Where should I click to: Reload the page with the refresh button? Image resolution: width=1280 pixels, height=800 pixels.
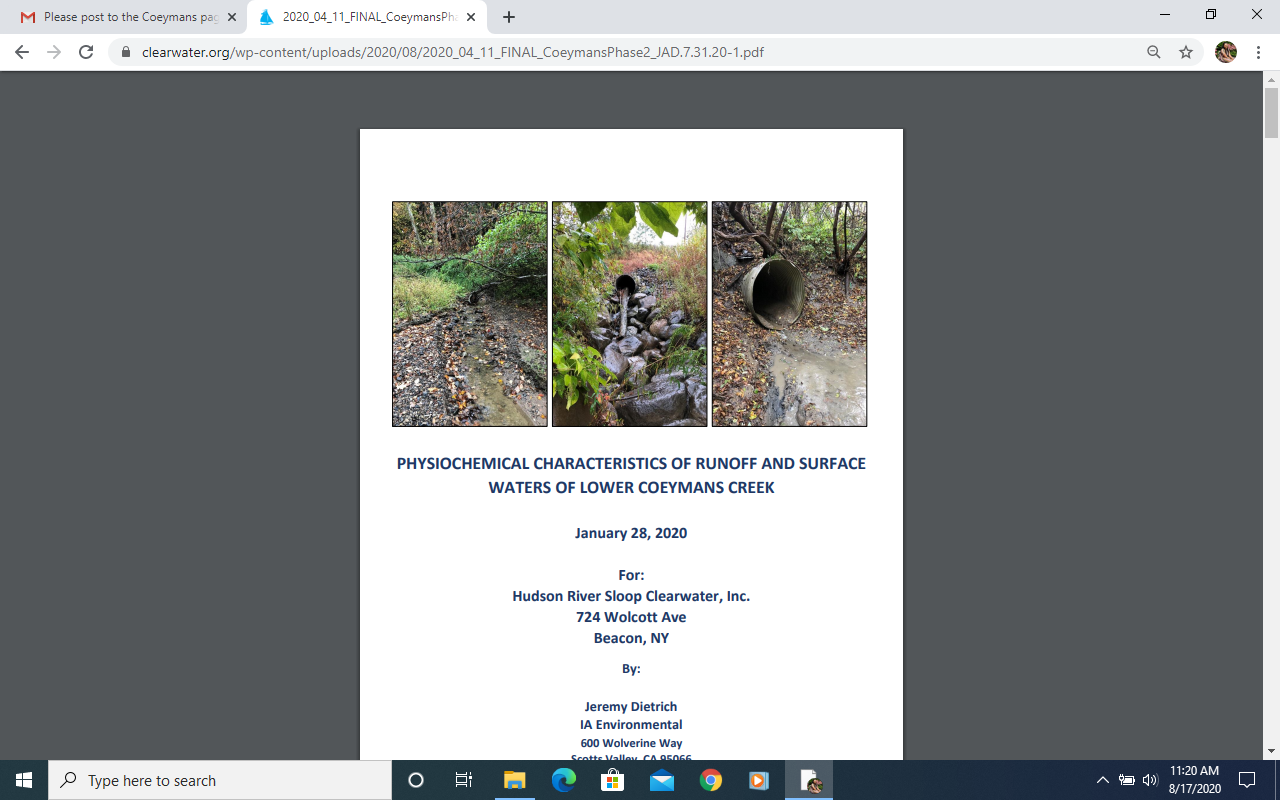tap(86, 52)
